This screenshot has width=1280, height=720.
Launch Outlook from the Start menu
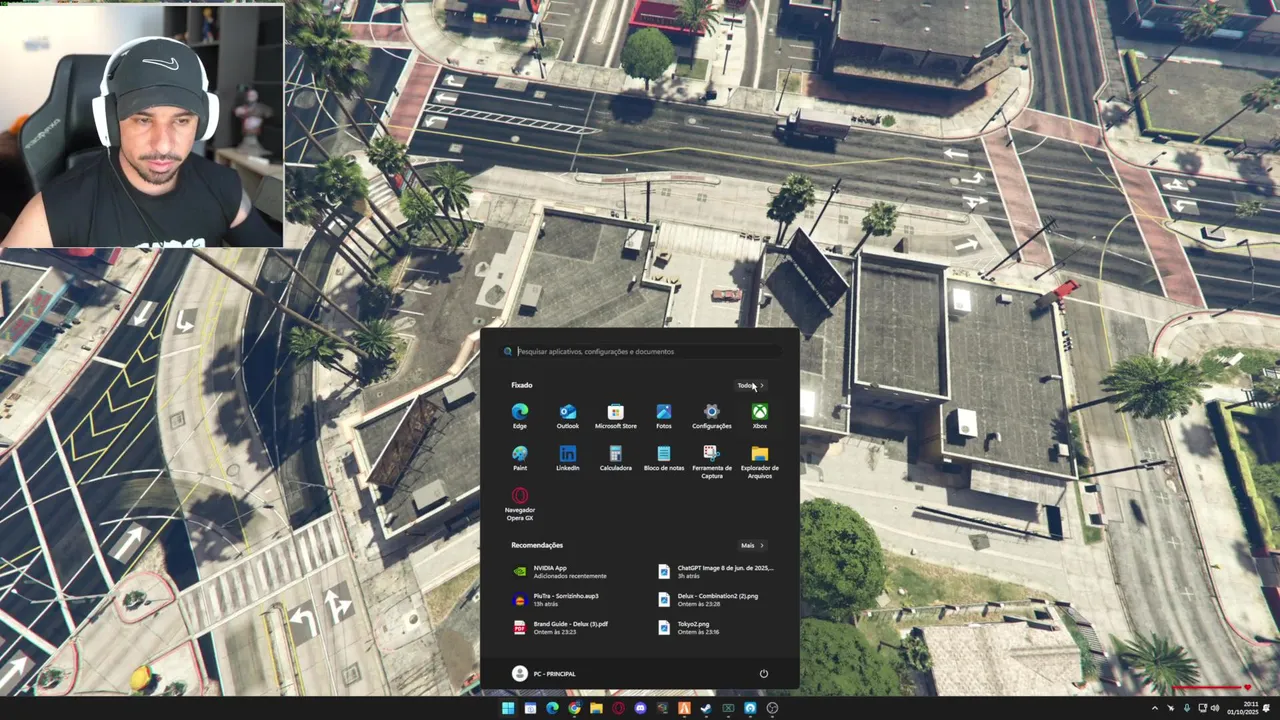[568, 416]
